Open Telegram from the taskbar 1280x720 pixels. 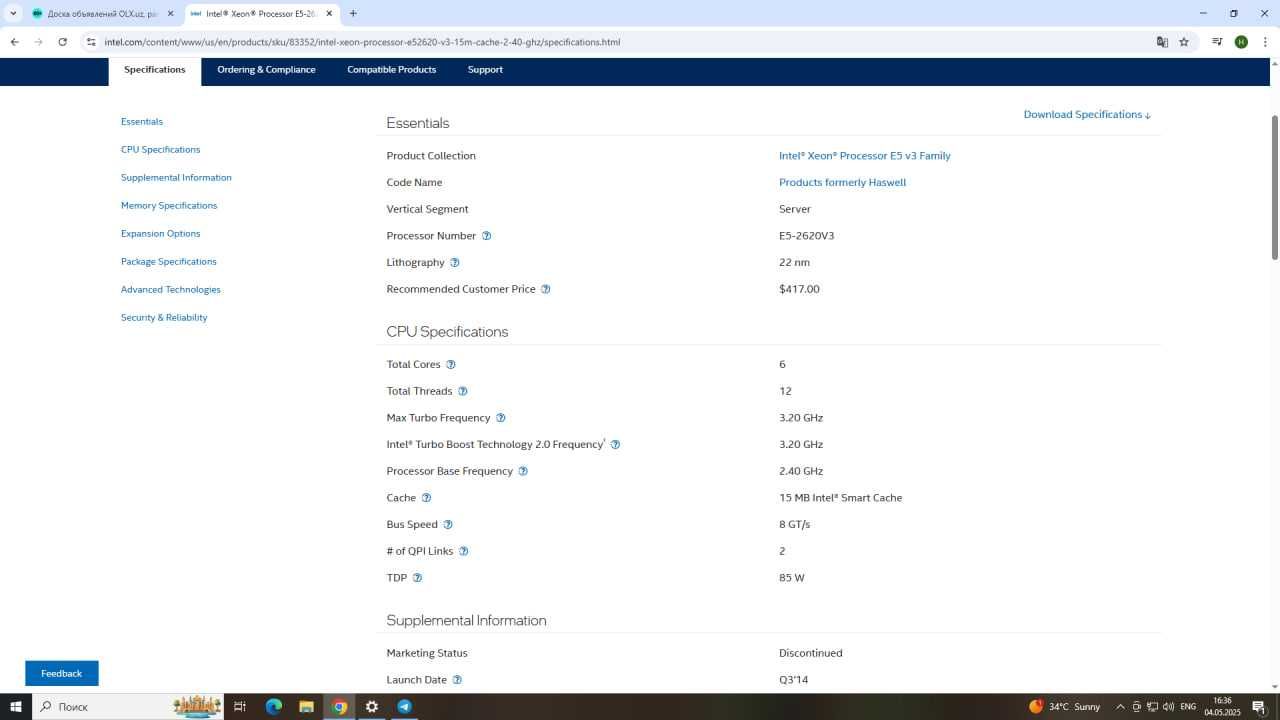(x=405, y=707)
